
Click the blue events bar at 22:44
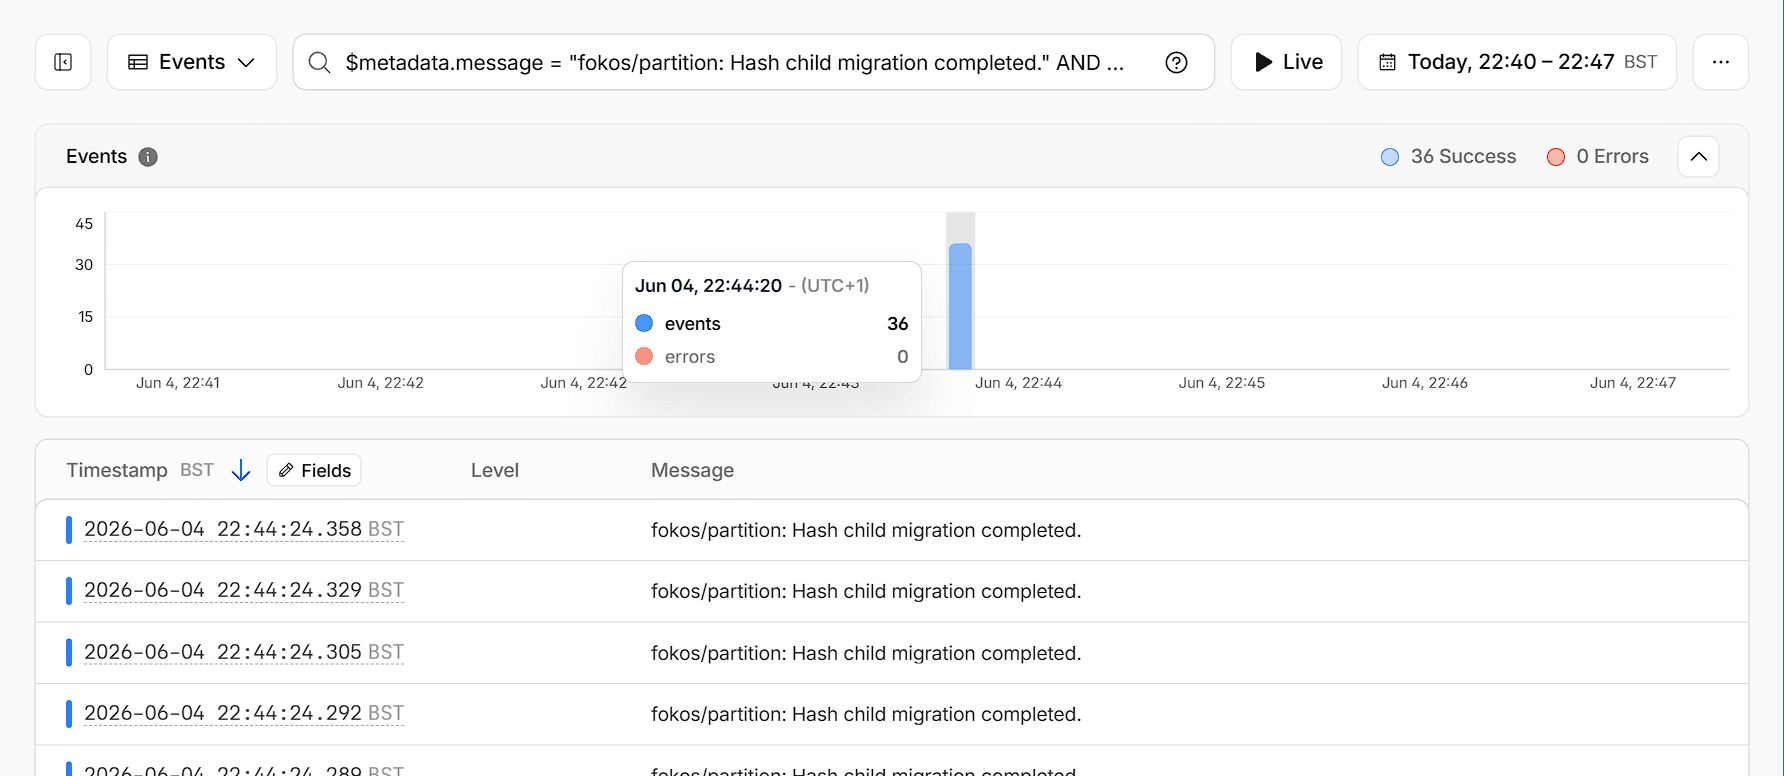pos(960,306)
